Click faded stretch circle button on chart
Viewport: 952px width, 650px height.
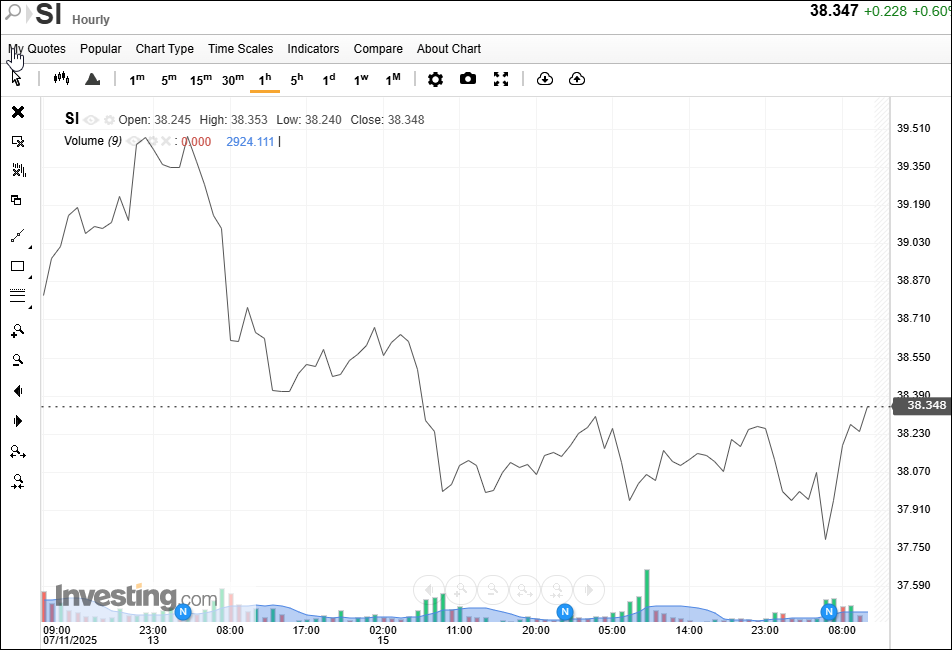pos(525,589)
